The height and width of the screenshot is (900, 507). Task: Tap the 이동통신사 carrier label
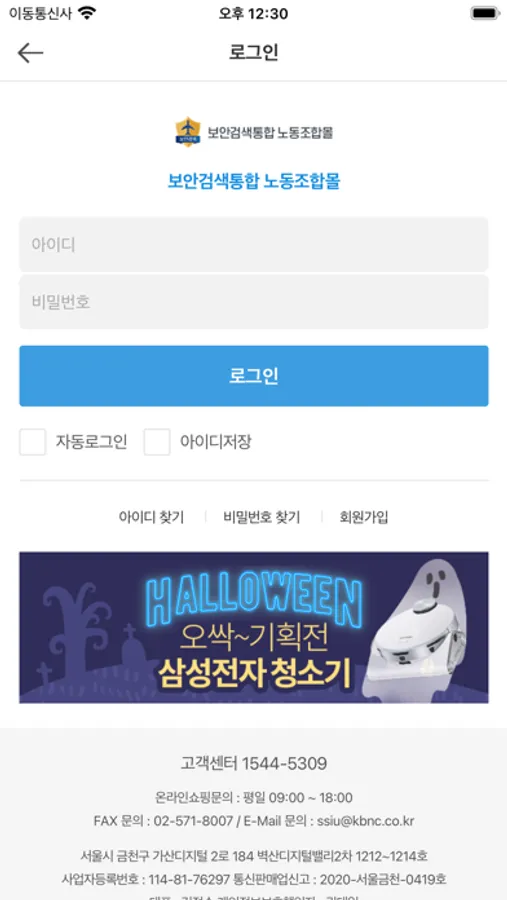tap(40, 13)
